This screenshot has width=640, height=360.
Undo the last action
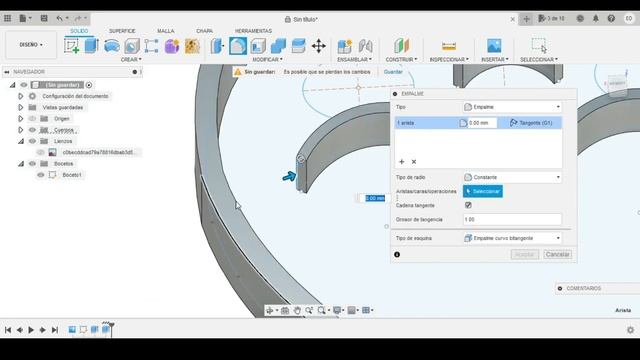point(60,18)
